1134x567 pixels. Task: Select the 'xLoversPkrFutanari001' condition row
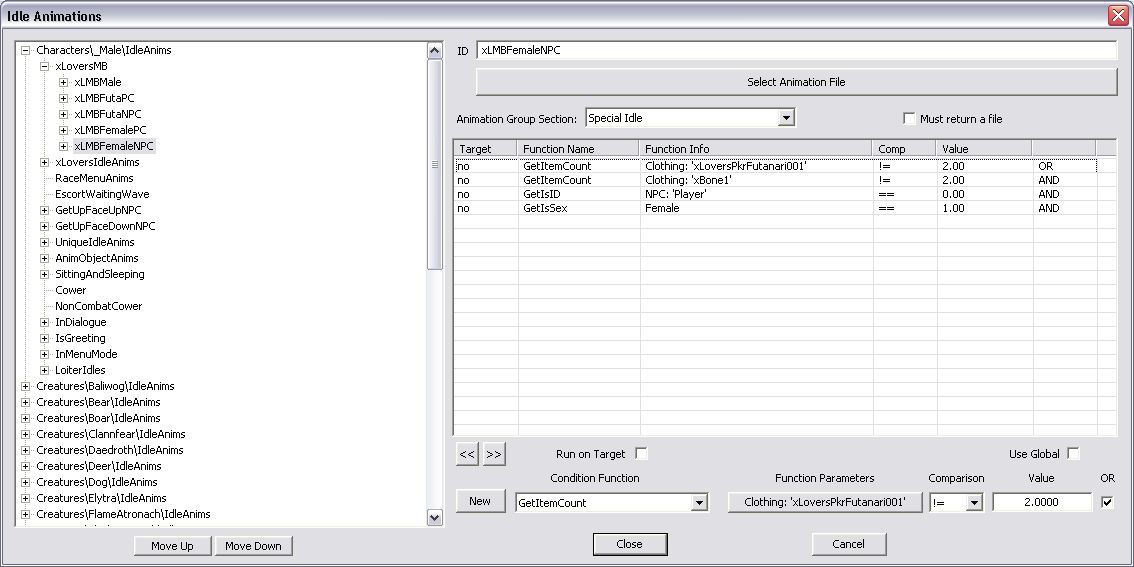[775, 166]
